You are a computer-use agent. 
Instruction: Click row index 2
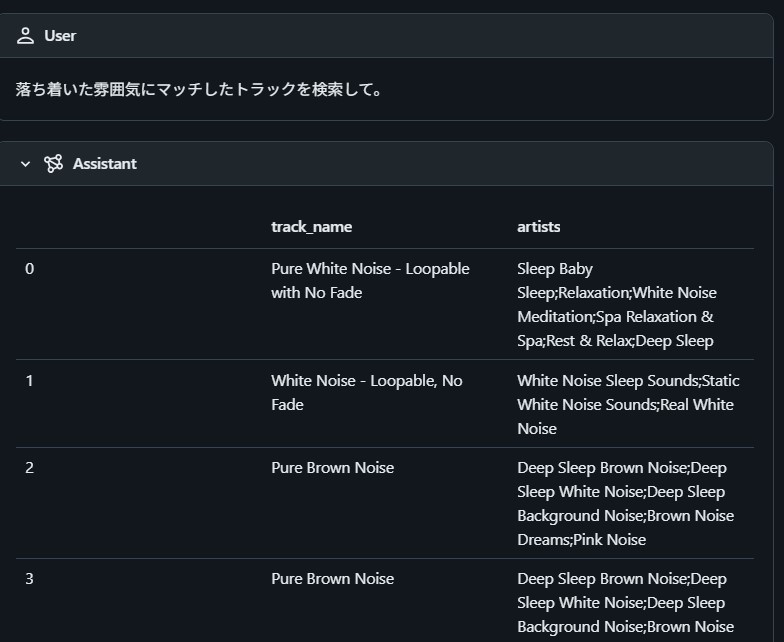point(30,468)
